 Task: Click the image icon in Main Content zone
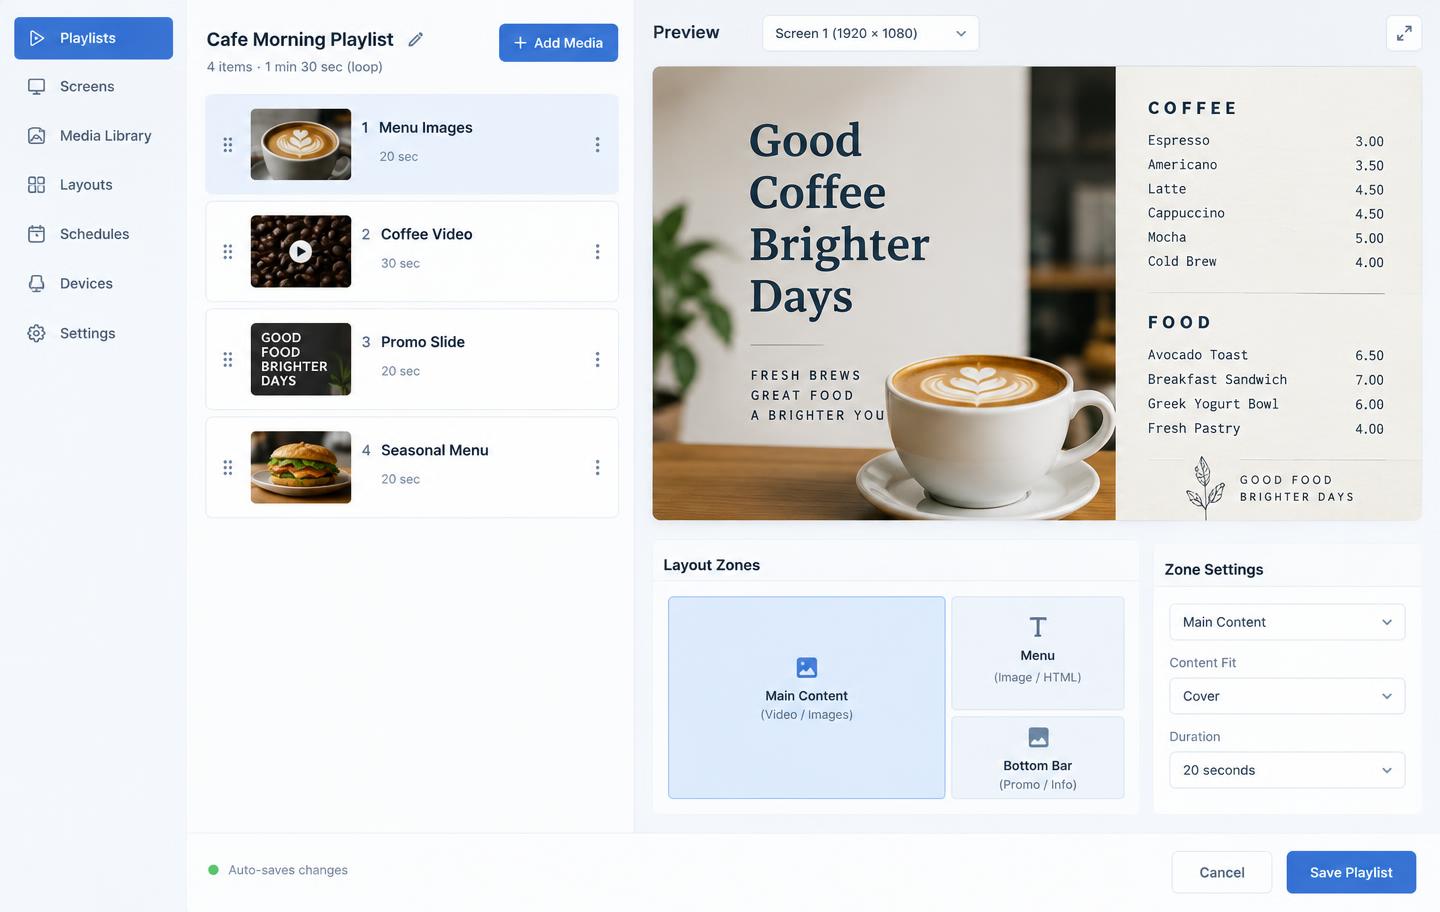click(x=807, y=667)
